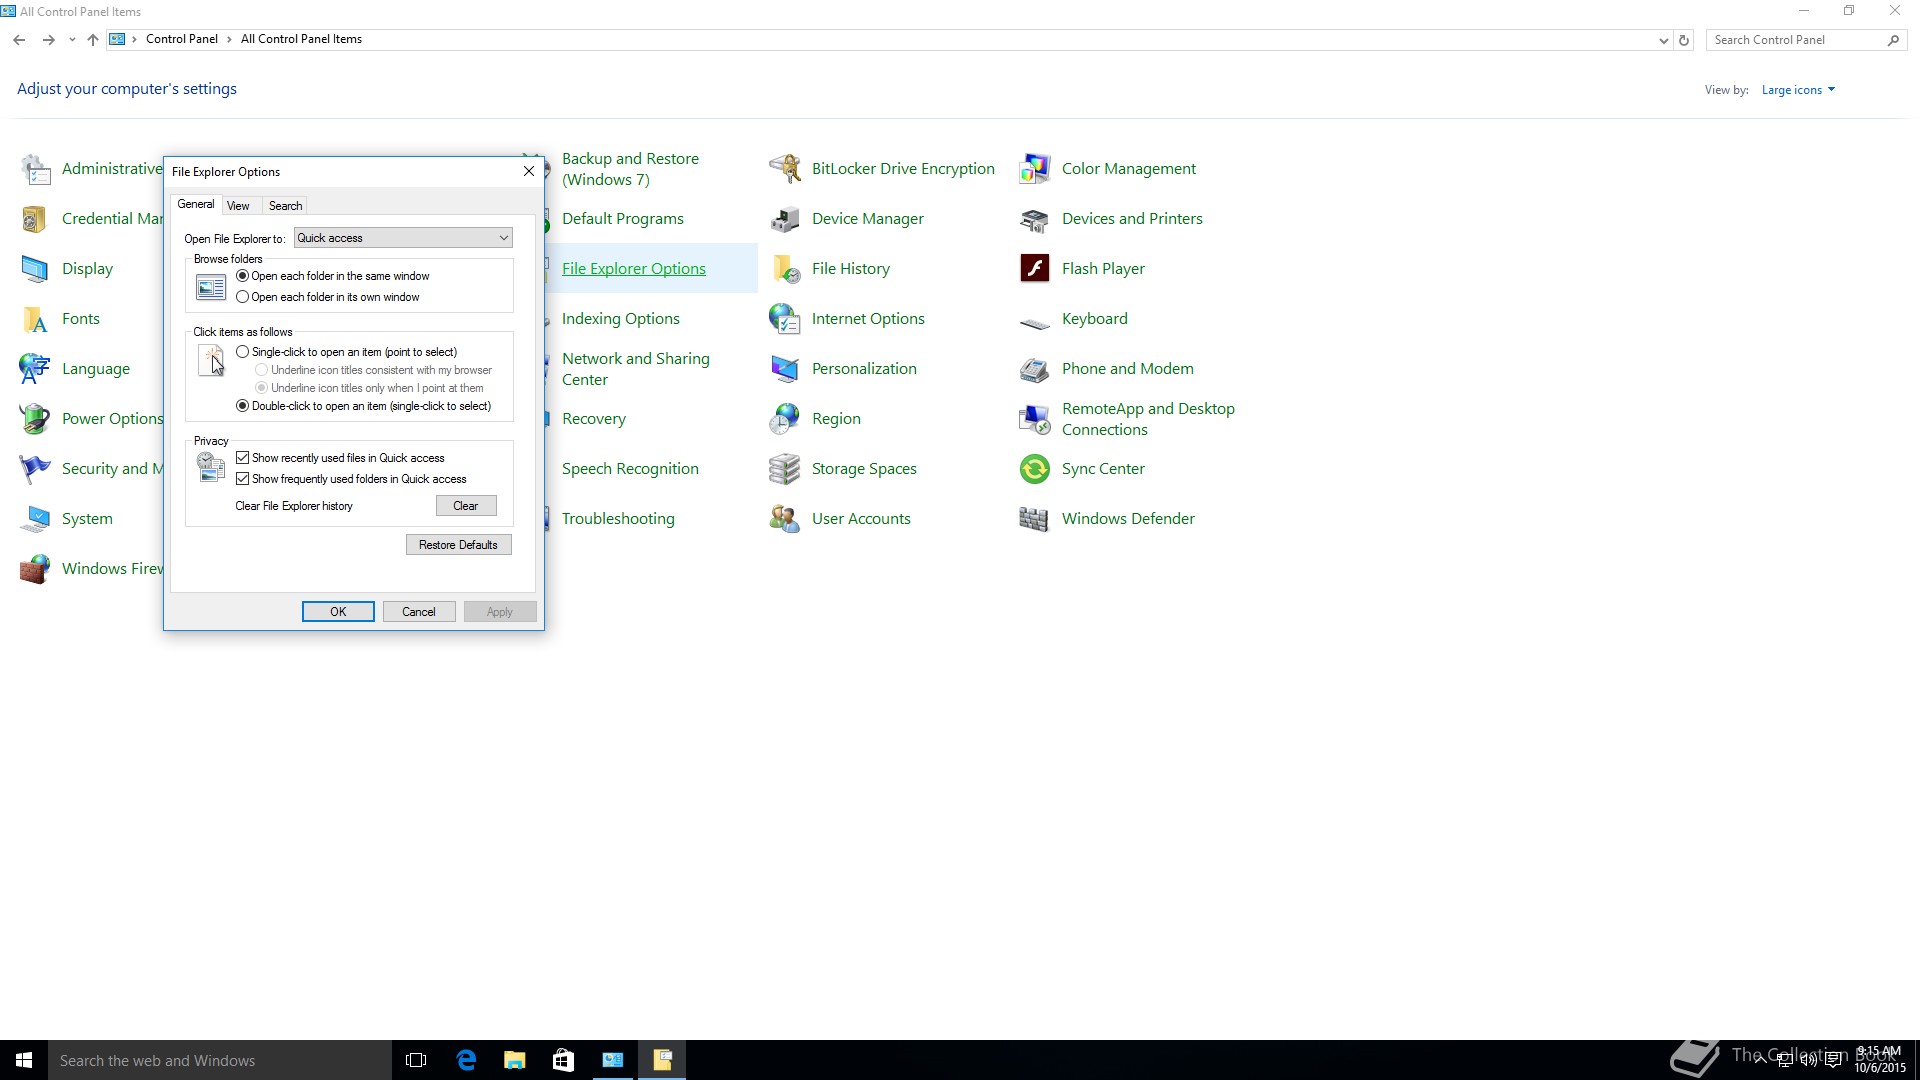The width and height of the screenshot is (1920, 1080).
Task: Open the Power Options icon
Action: tap(35, 419)
